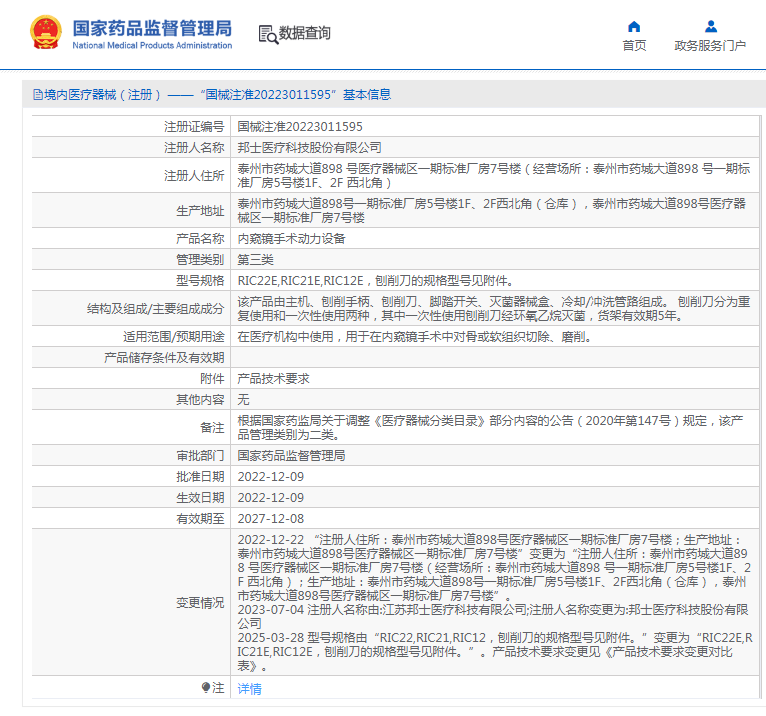This screenshot has height=716, width=766.
Task: Click the 备注 label cell
Action: [x=131, y=427]
